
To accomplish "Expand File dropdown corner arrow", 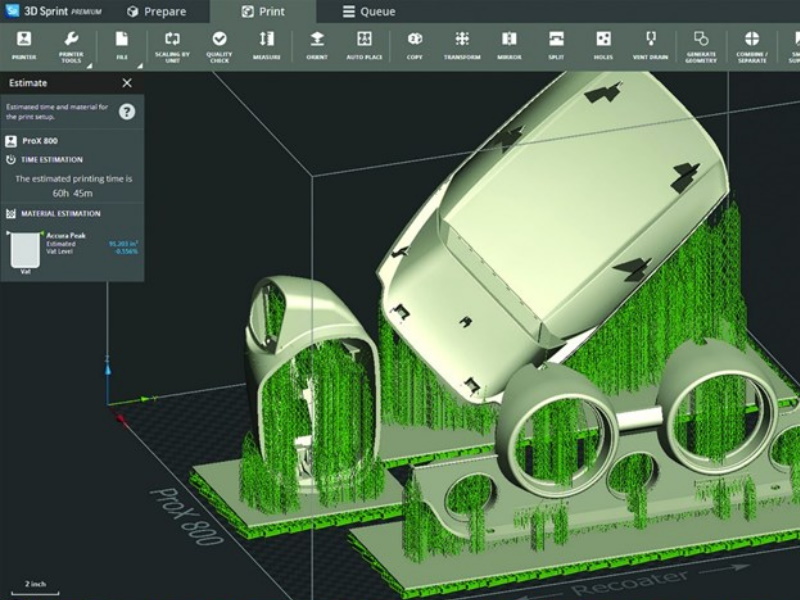I will (x=139, y=66).
